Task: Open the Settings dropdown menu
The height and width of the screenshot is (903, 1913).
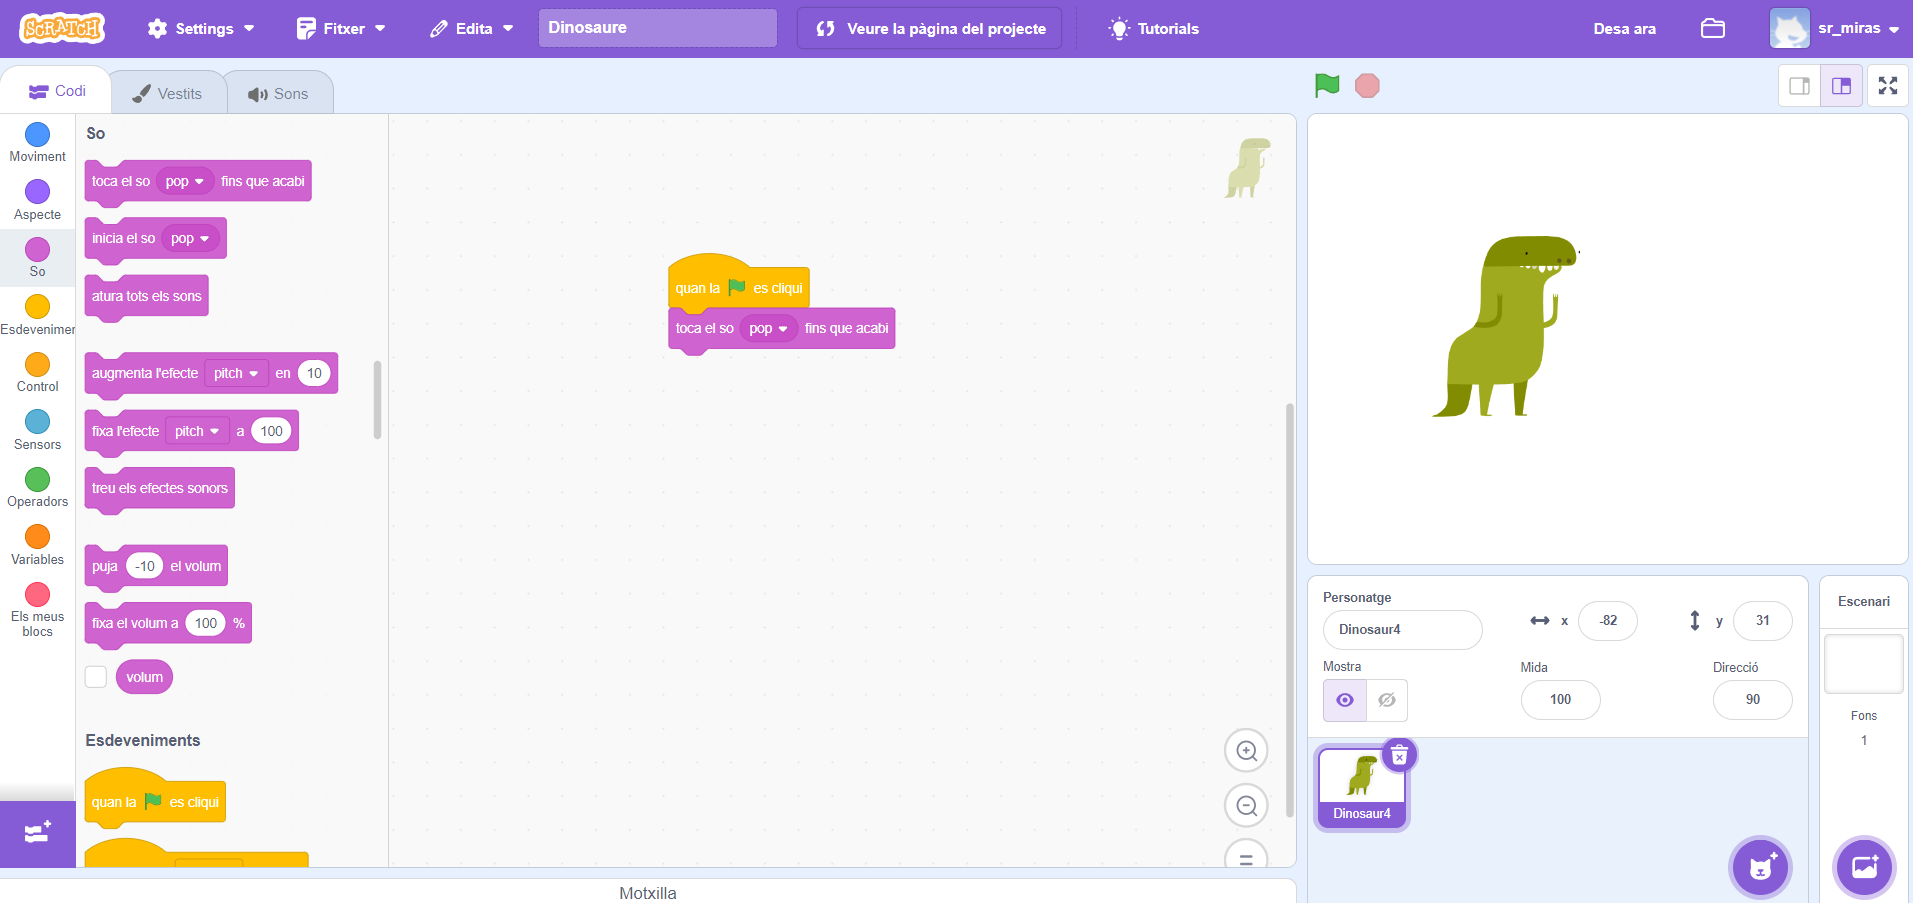Action: [x=201, y=28]
